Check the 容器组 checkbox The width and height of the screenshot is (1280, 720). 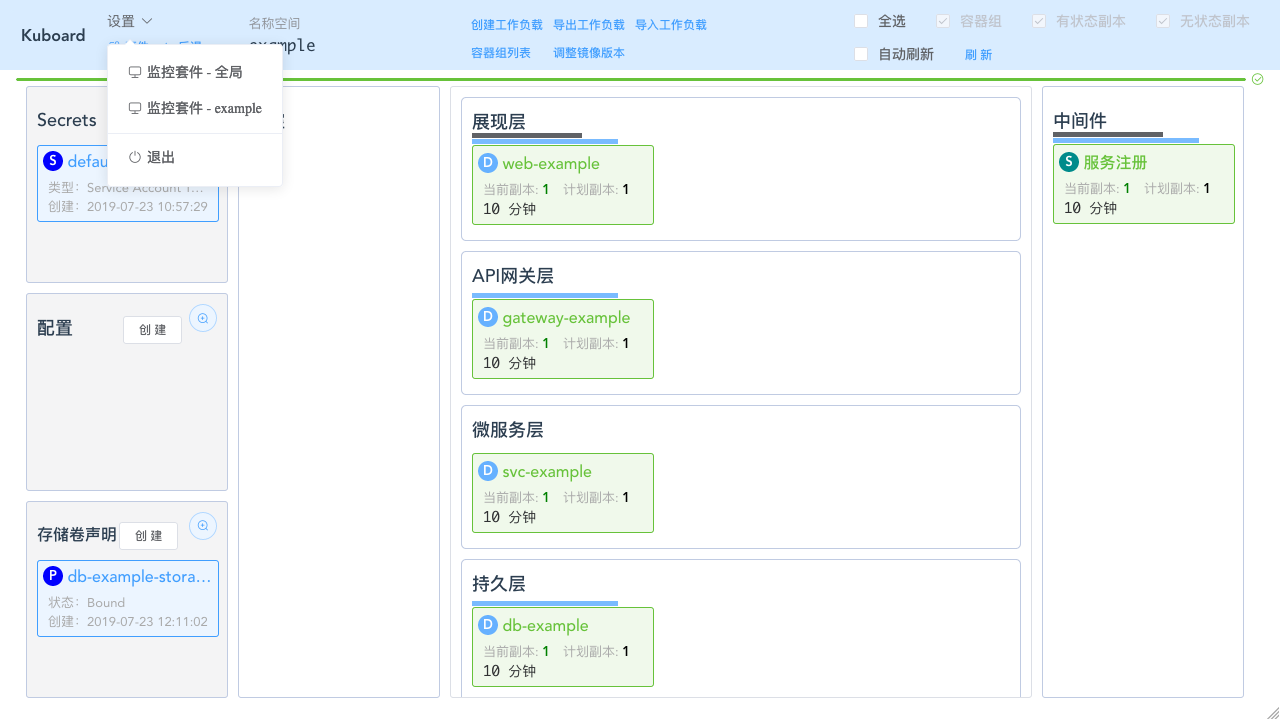point(941,20)
